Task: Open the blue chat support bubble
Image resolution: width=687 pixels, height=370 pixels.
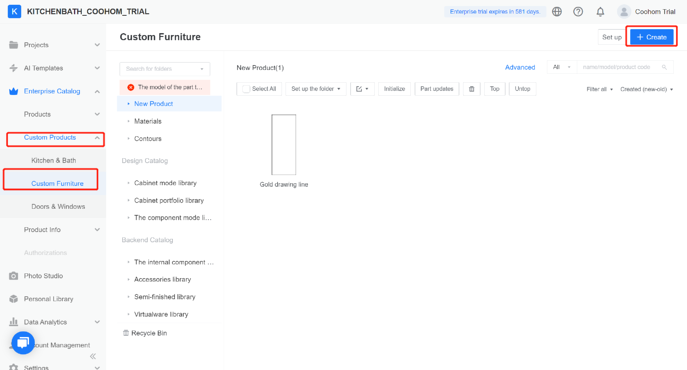Action: 23,343
